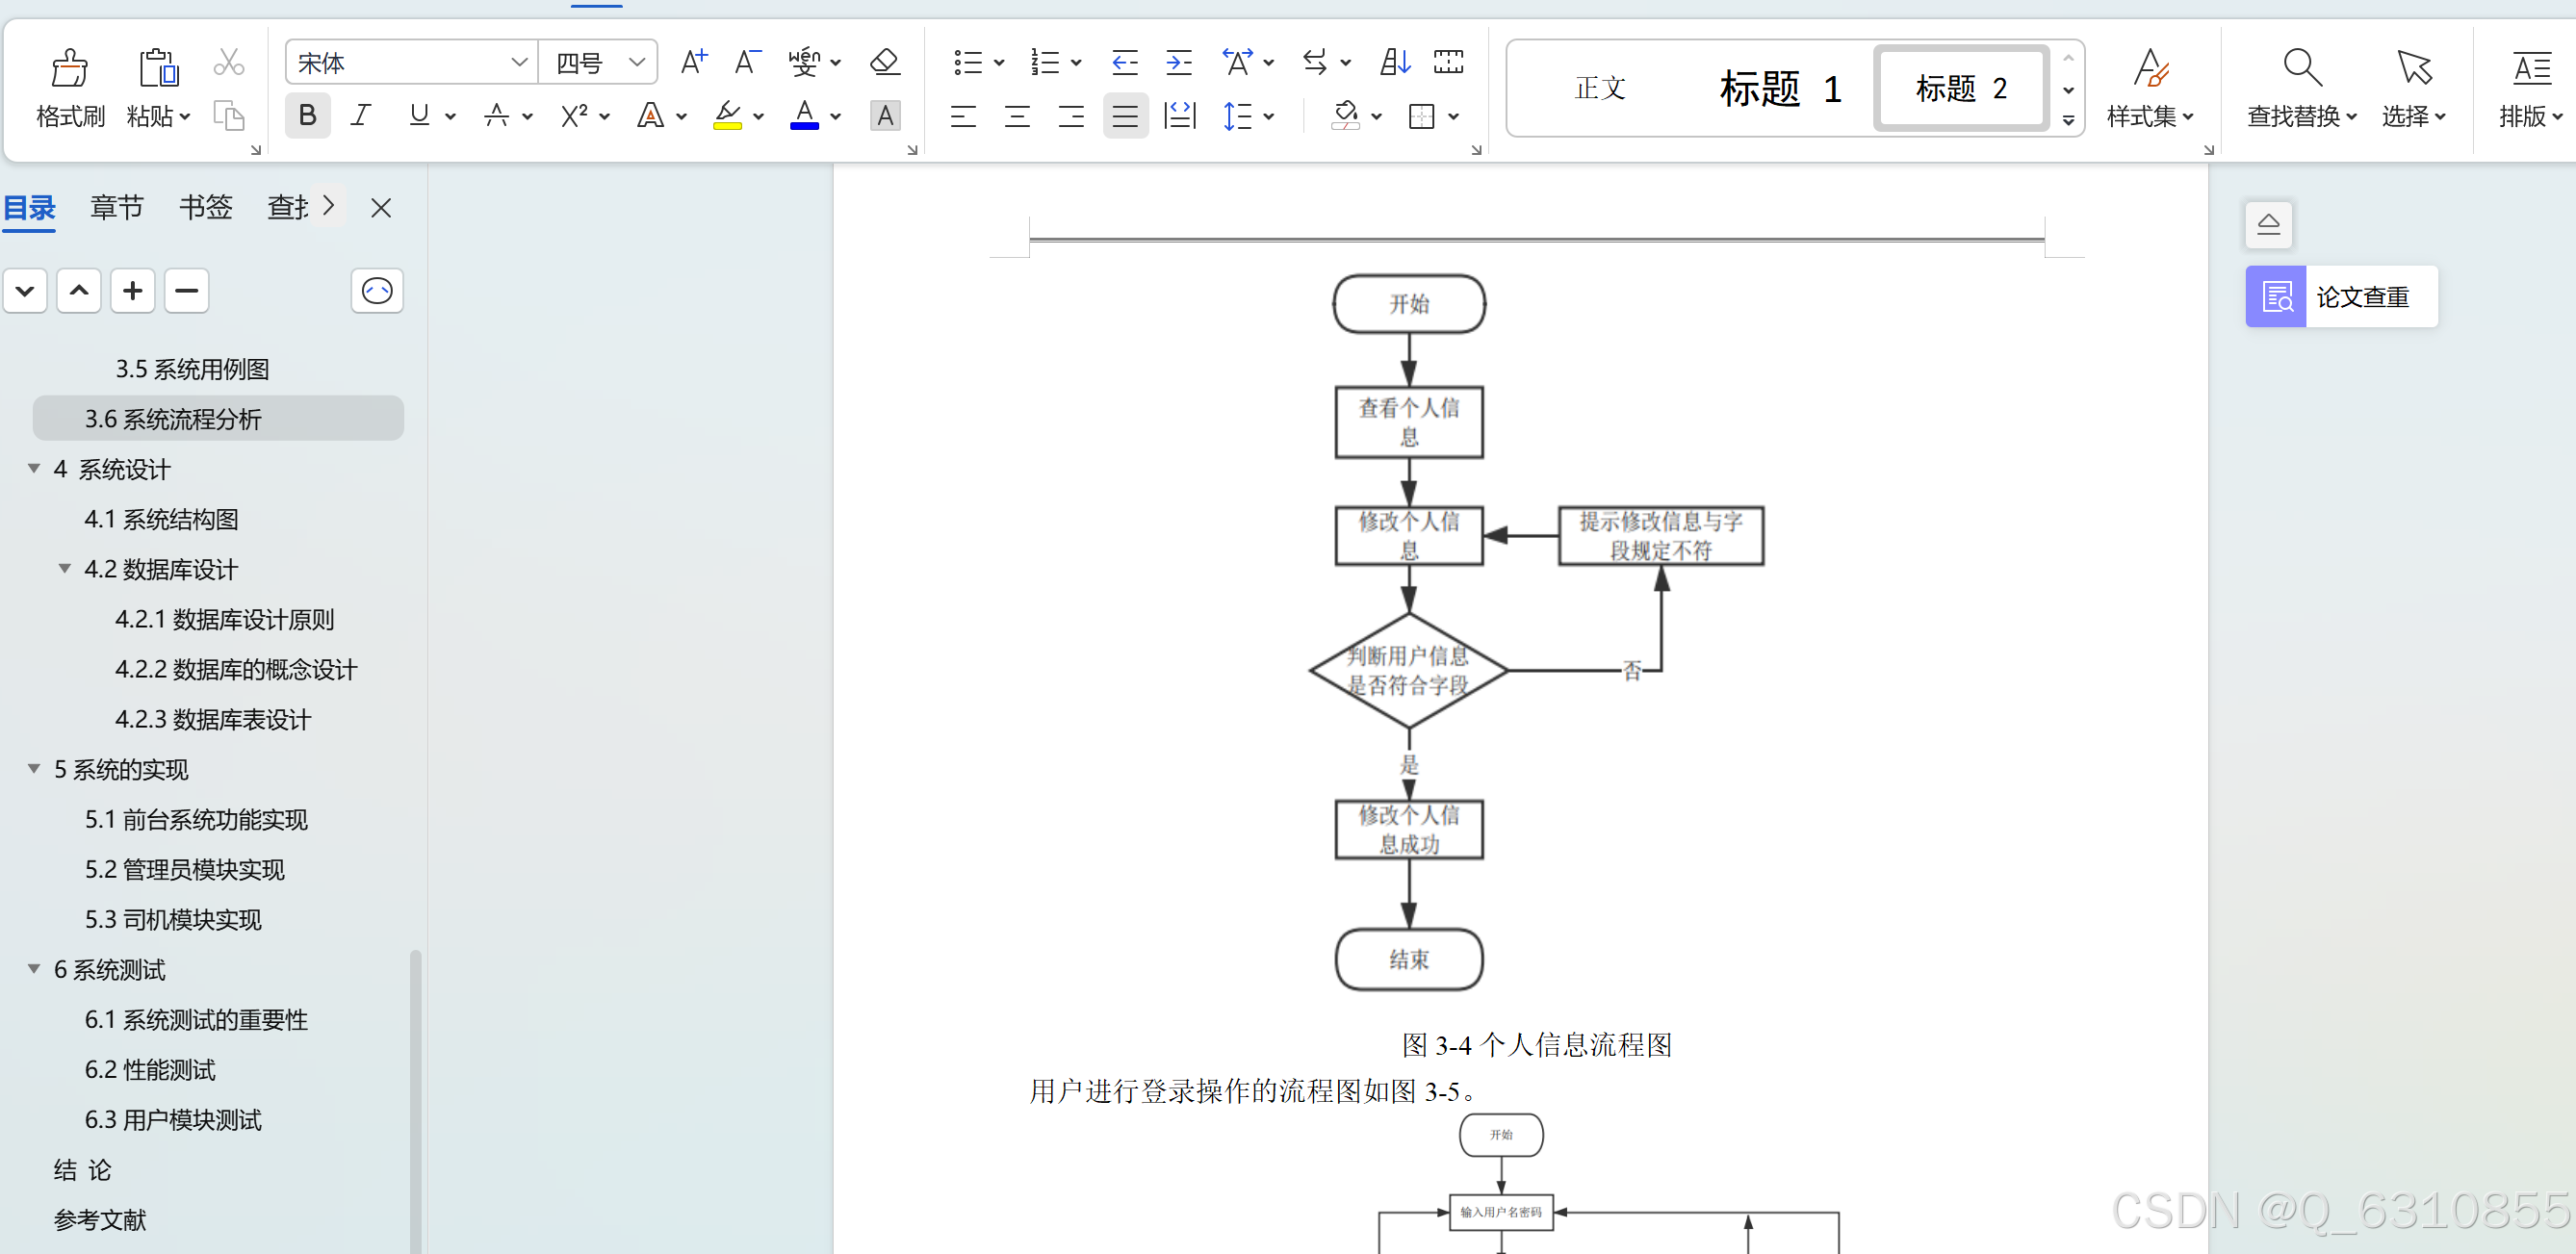The width and height of the screenshot is (2576, 1254).
Task: Click the decrease indent icon
Action: click(1125, 62)
